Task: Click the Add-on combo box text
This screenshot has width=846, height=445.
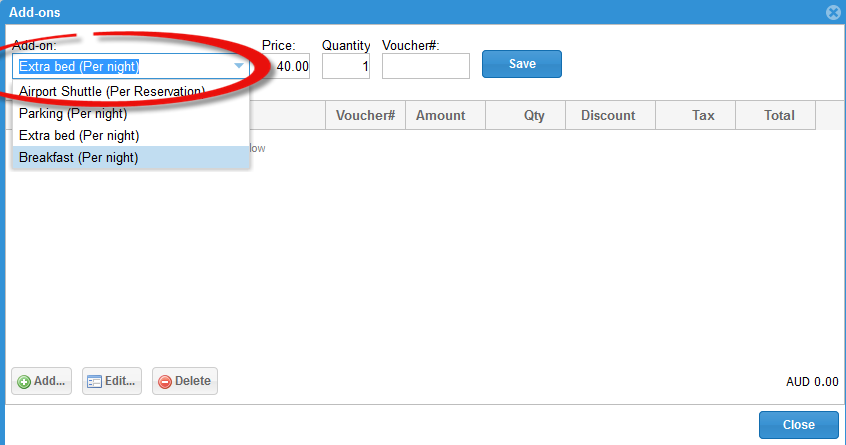Action: click(x=120, y=67)
